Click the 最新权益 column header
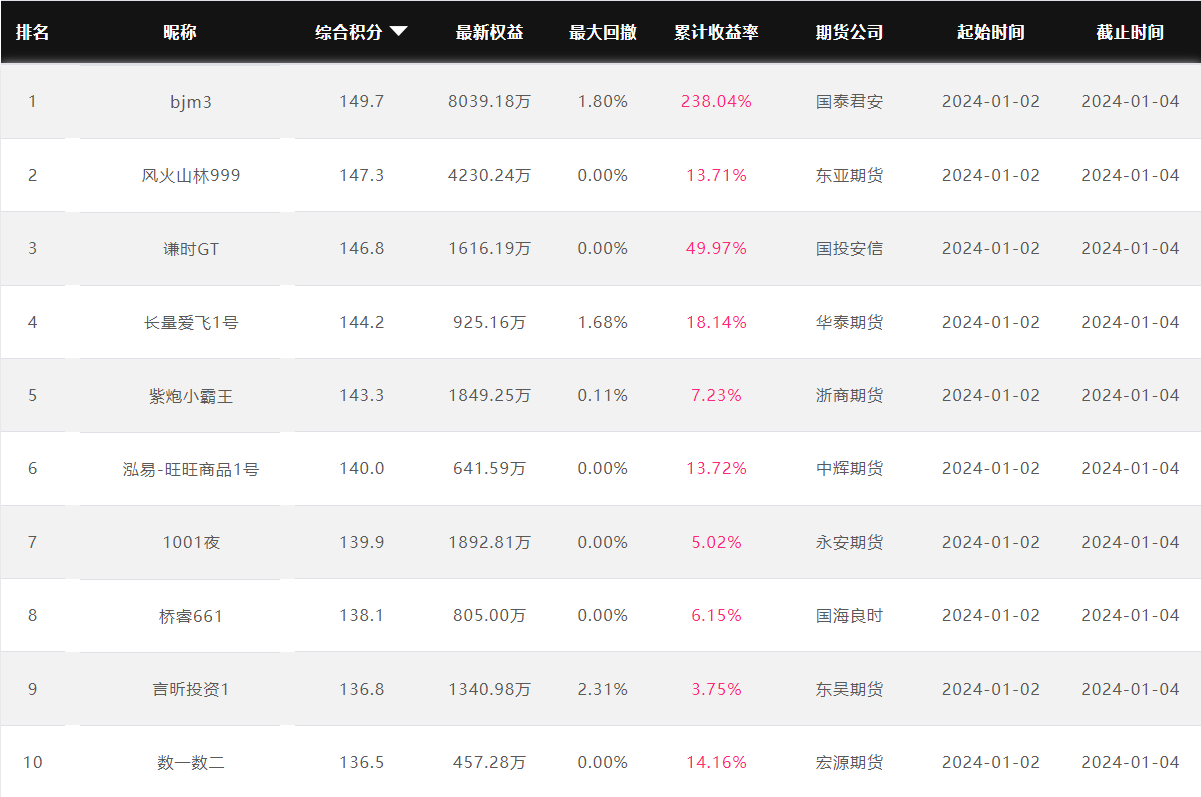 490,32
